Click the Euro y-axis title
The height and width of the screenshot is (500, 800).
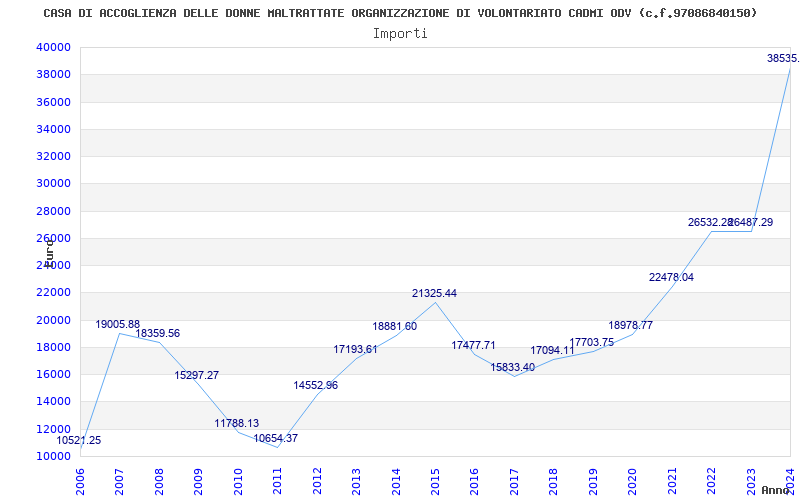49,253
